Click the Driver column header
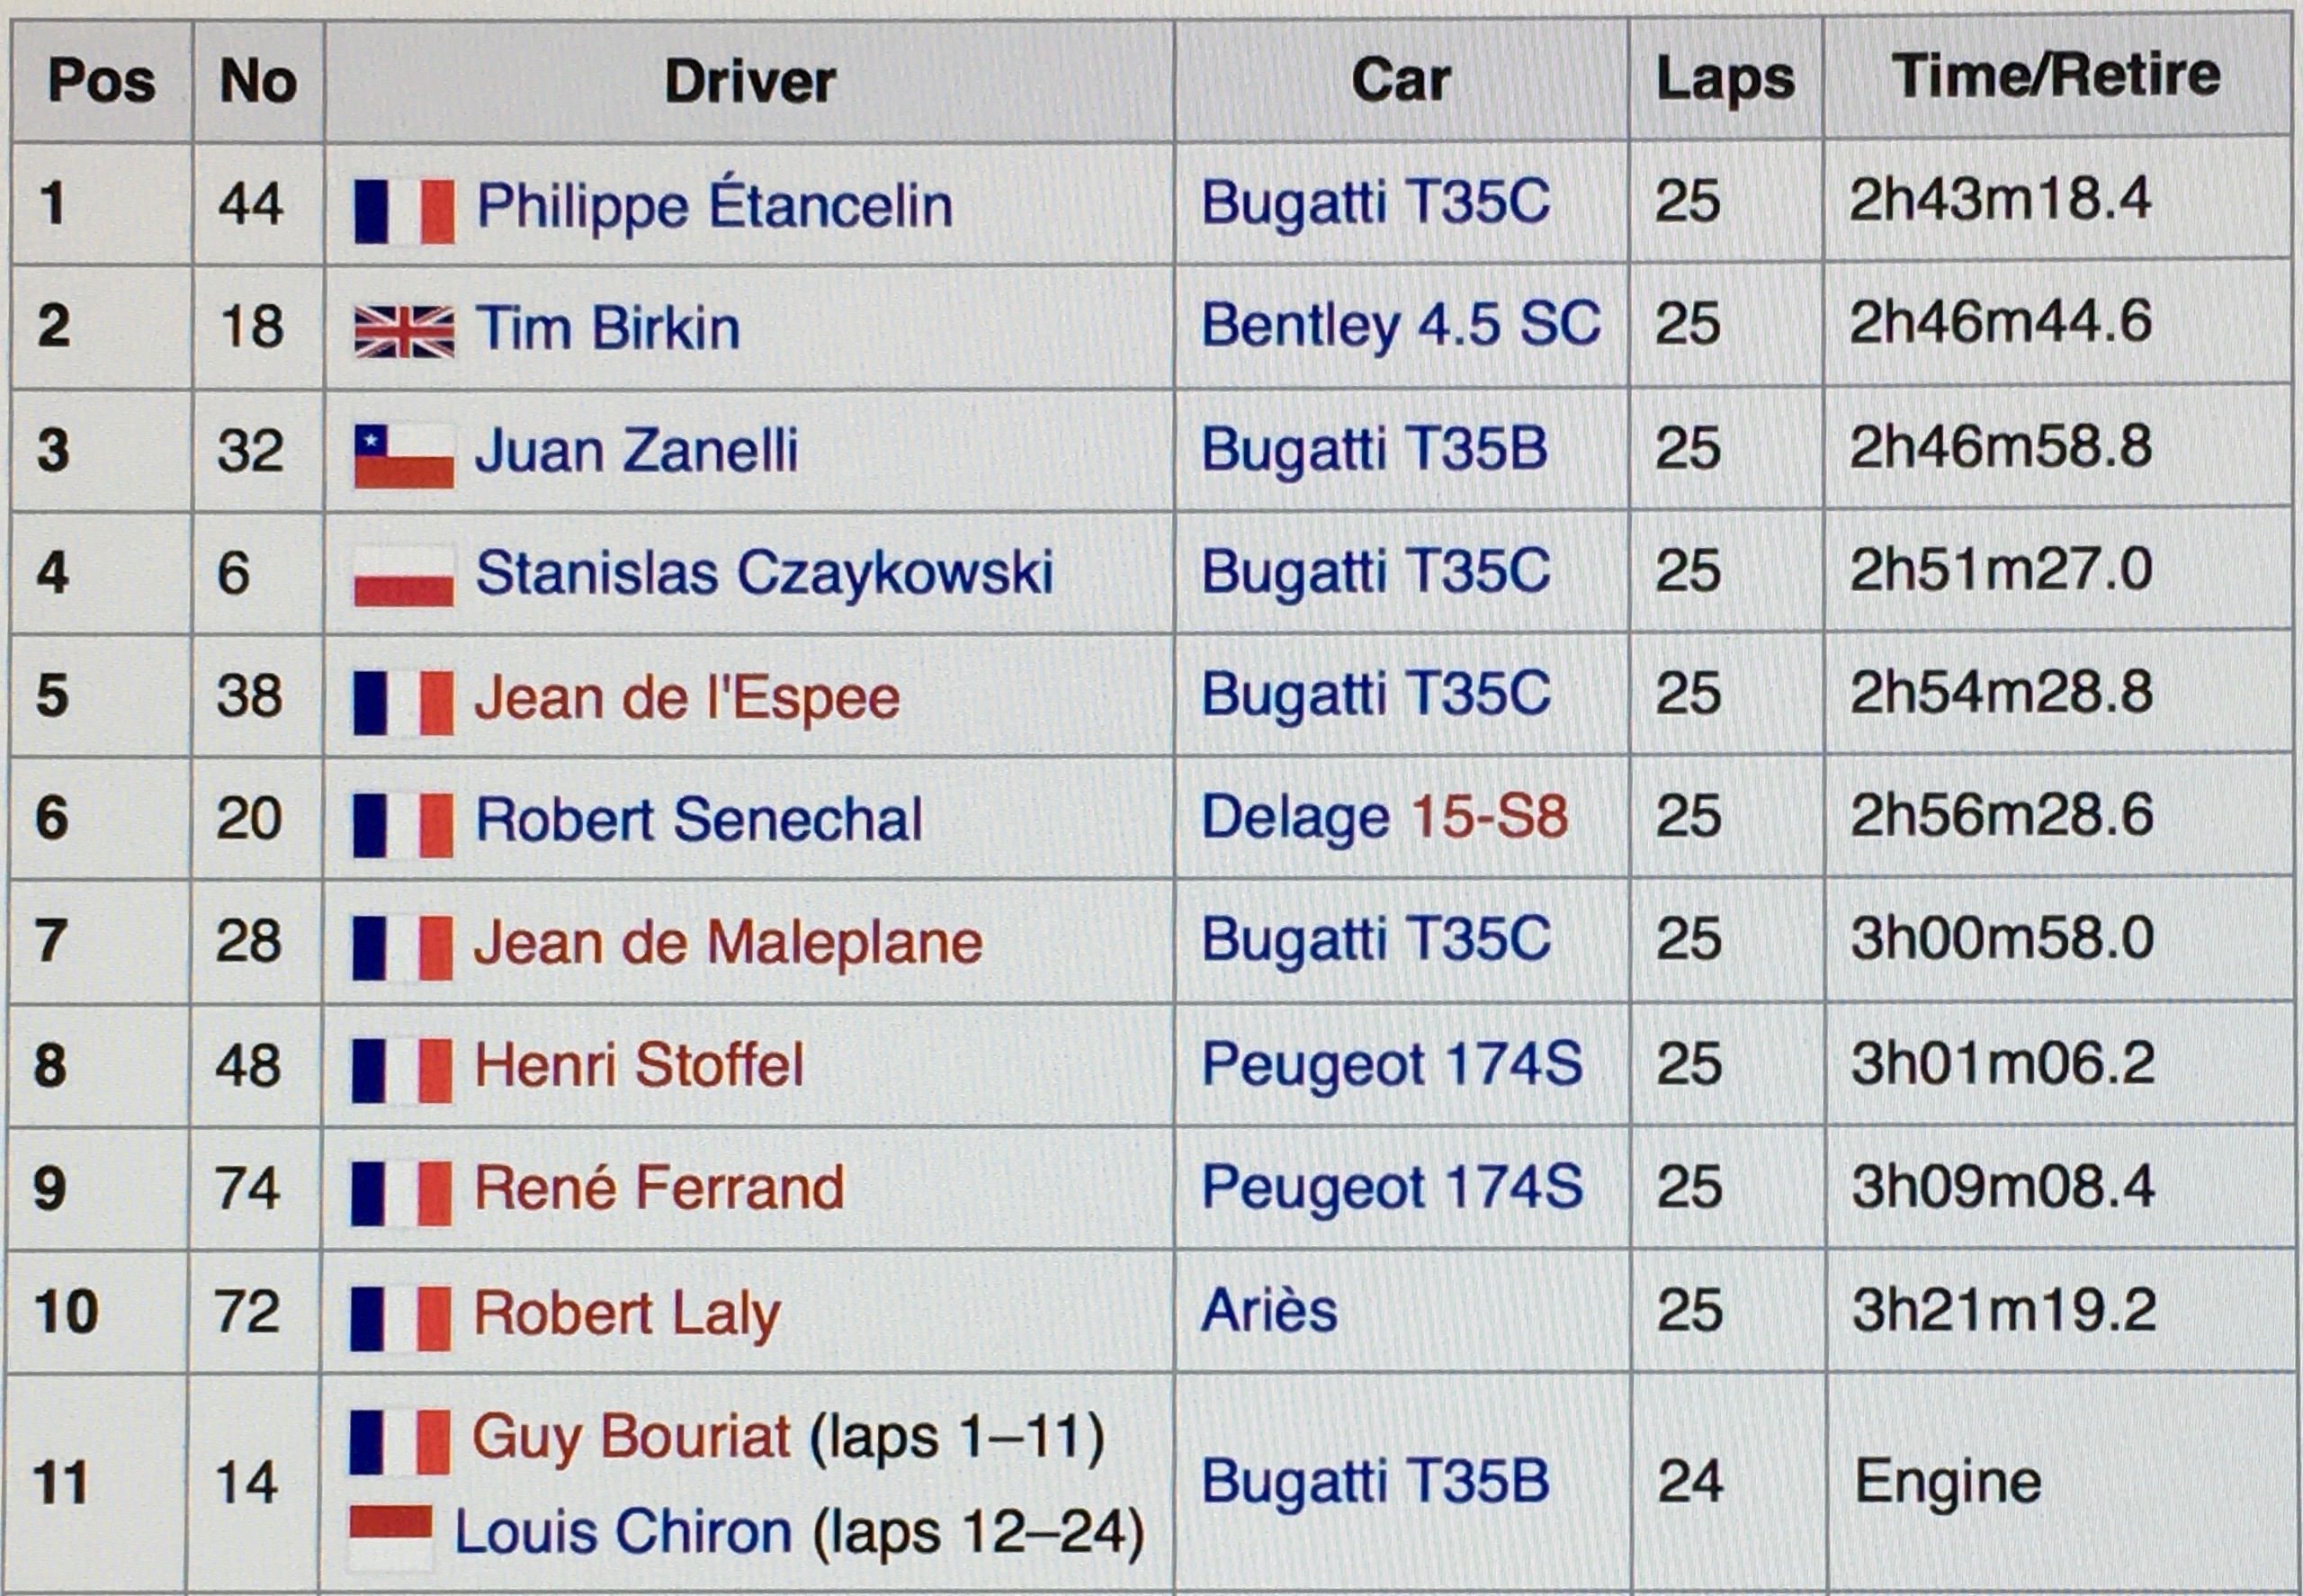This screenshot has height=1596, width=2303. 749,81
